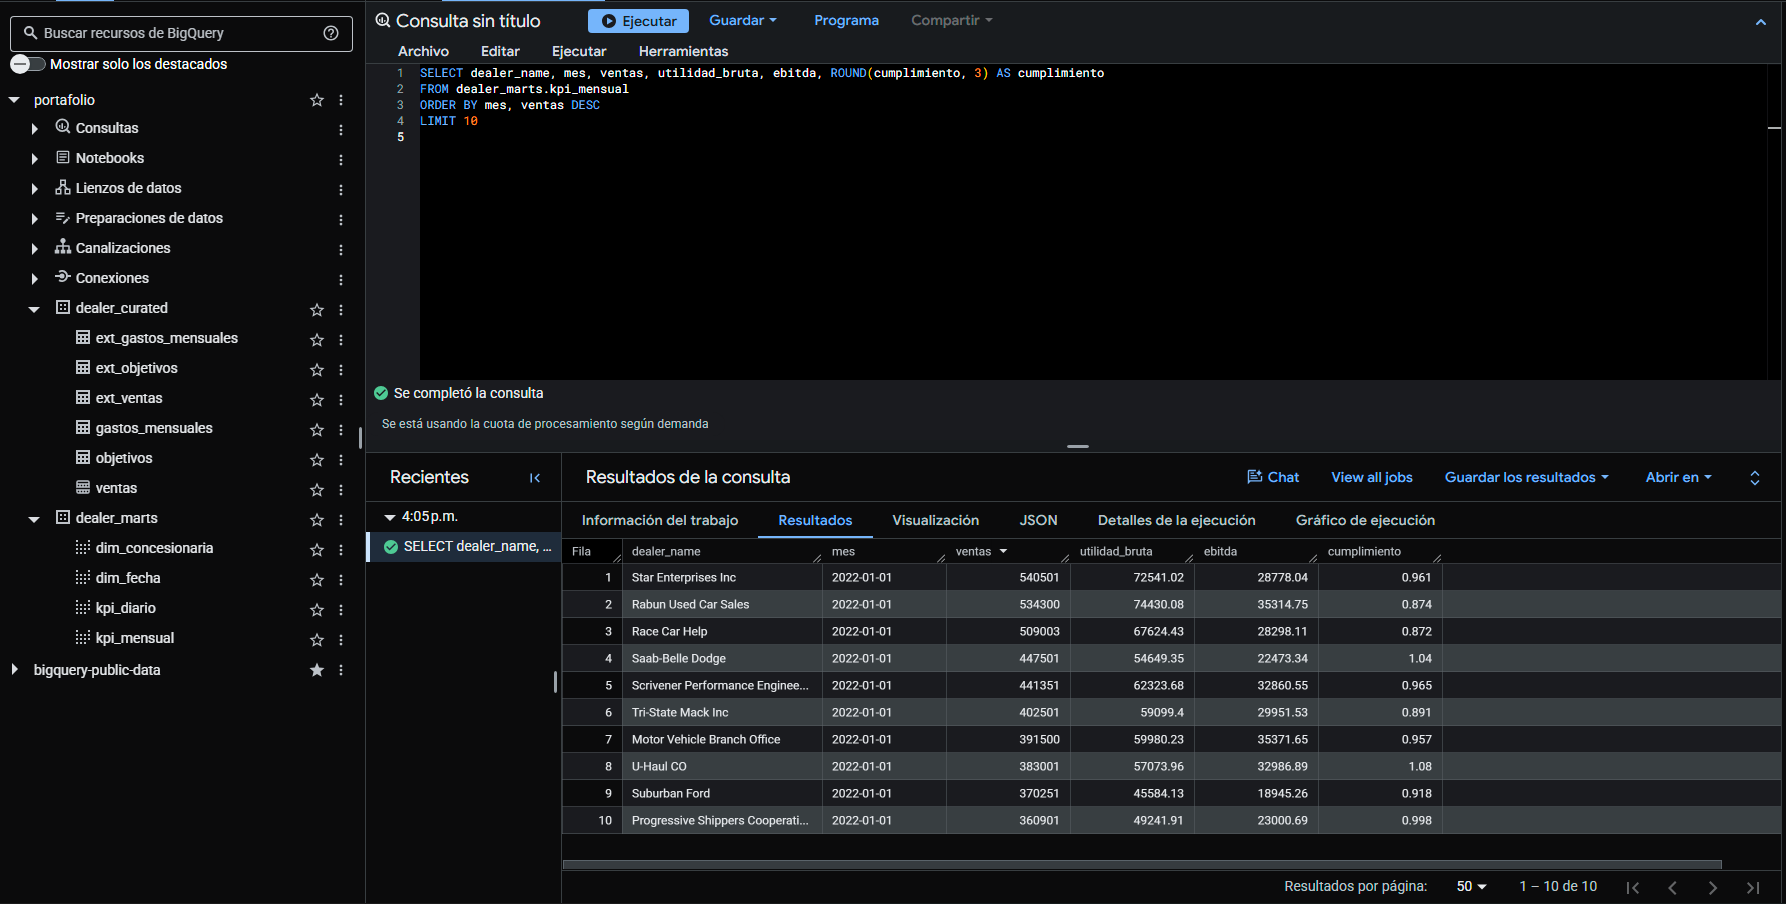Expand the Notebooks node
The image size is (1786, 904).
35,159
